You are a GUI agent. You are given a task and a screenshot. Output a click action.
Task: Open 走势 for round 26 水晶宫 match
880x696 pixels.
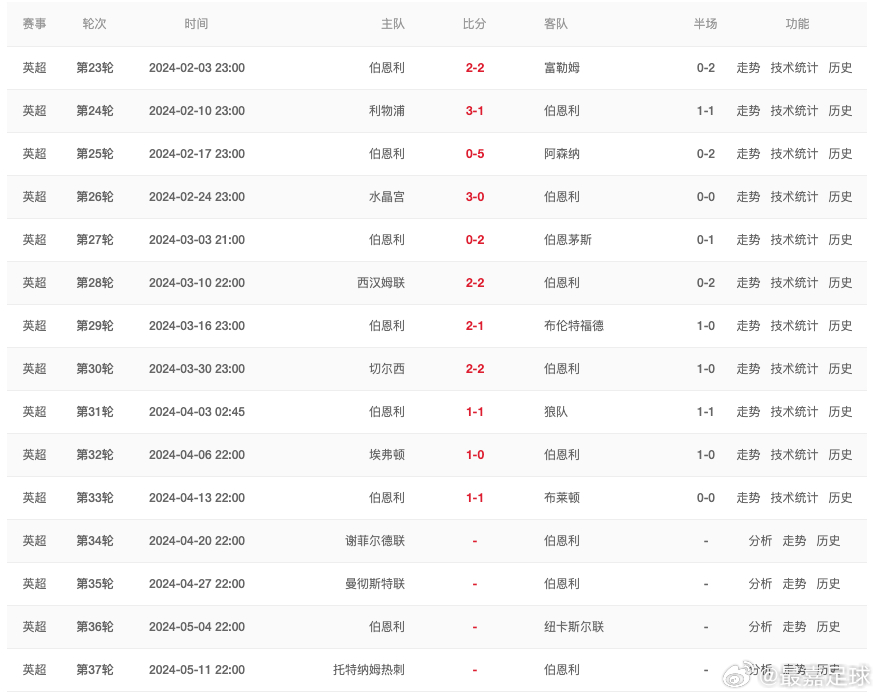click(x=748, y=197)
